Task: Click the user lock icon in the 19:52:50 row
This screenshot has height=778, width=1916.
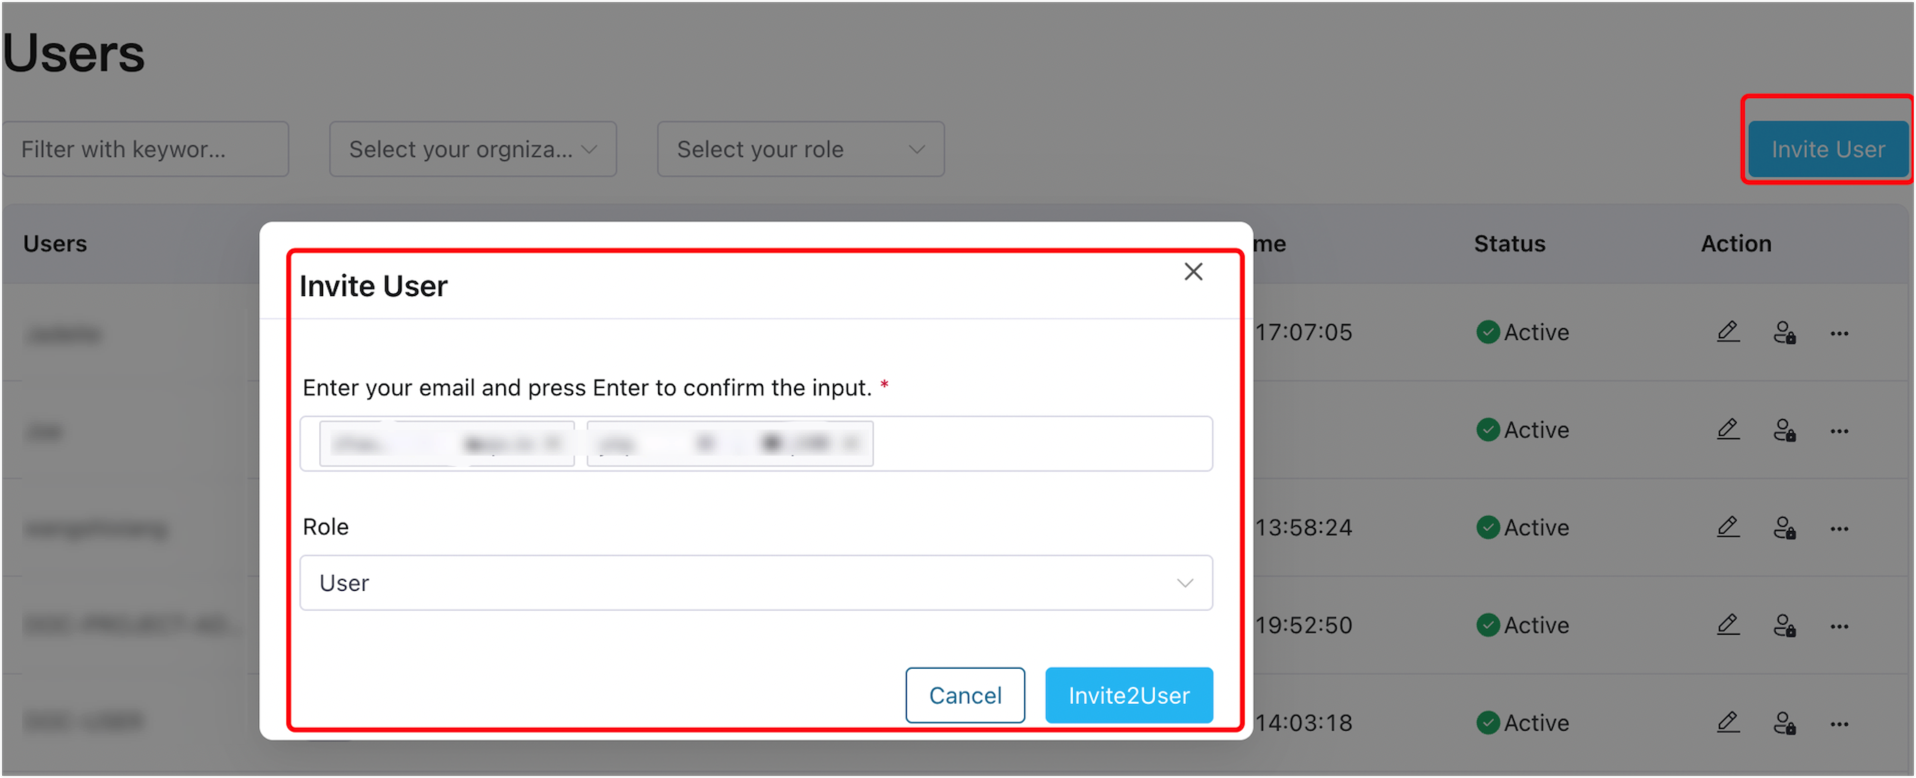Action: 1784,626
